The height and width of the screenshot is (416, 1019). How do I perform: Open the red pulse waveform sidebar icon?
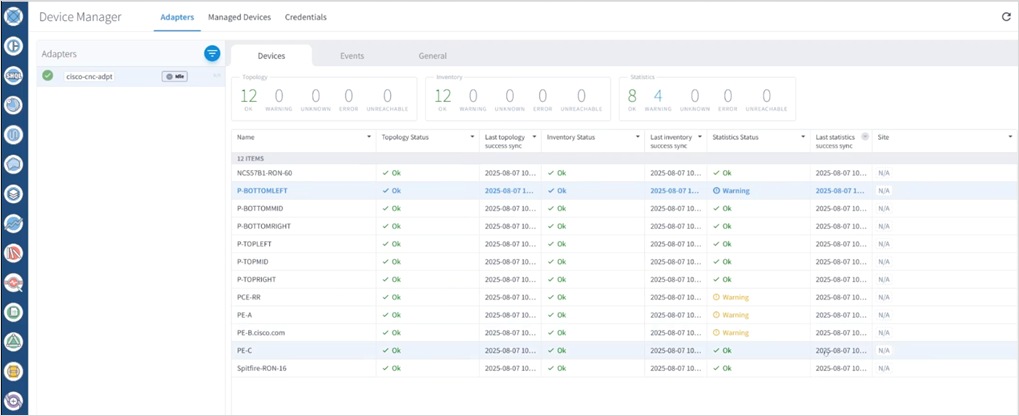pos(14,283)
